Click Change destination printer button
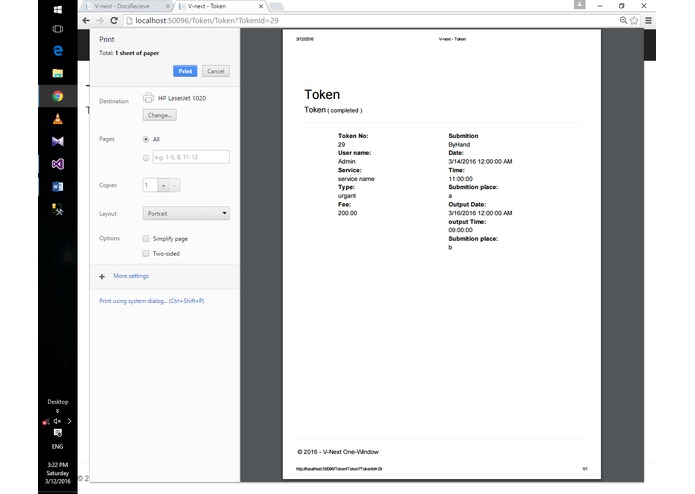Viewport: 695px width, 494px height. coord(160,115)
